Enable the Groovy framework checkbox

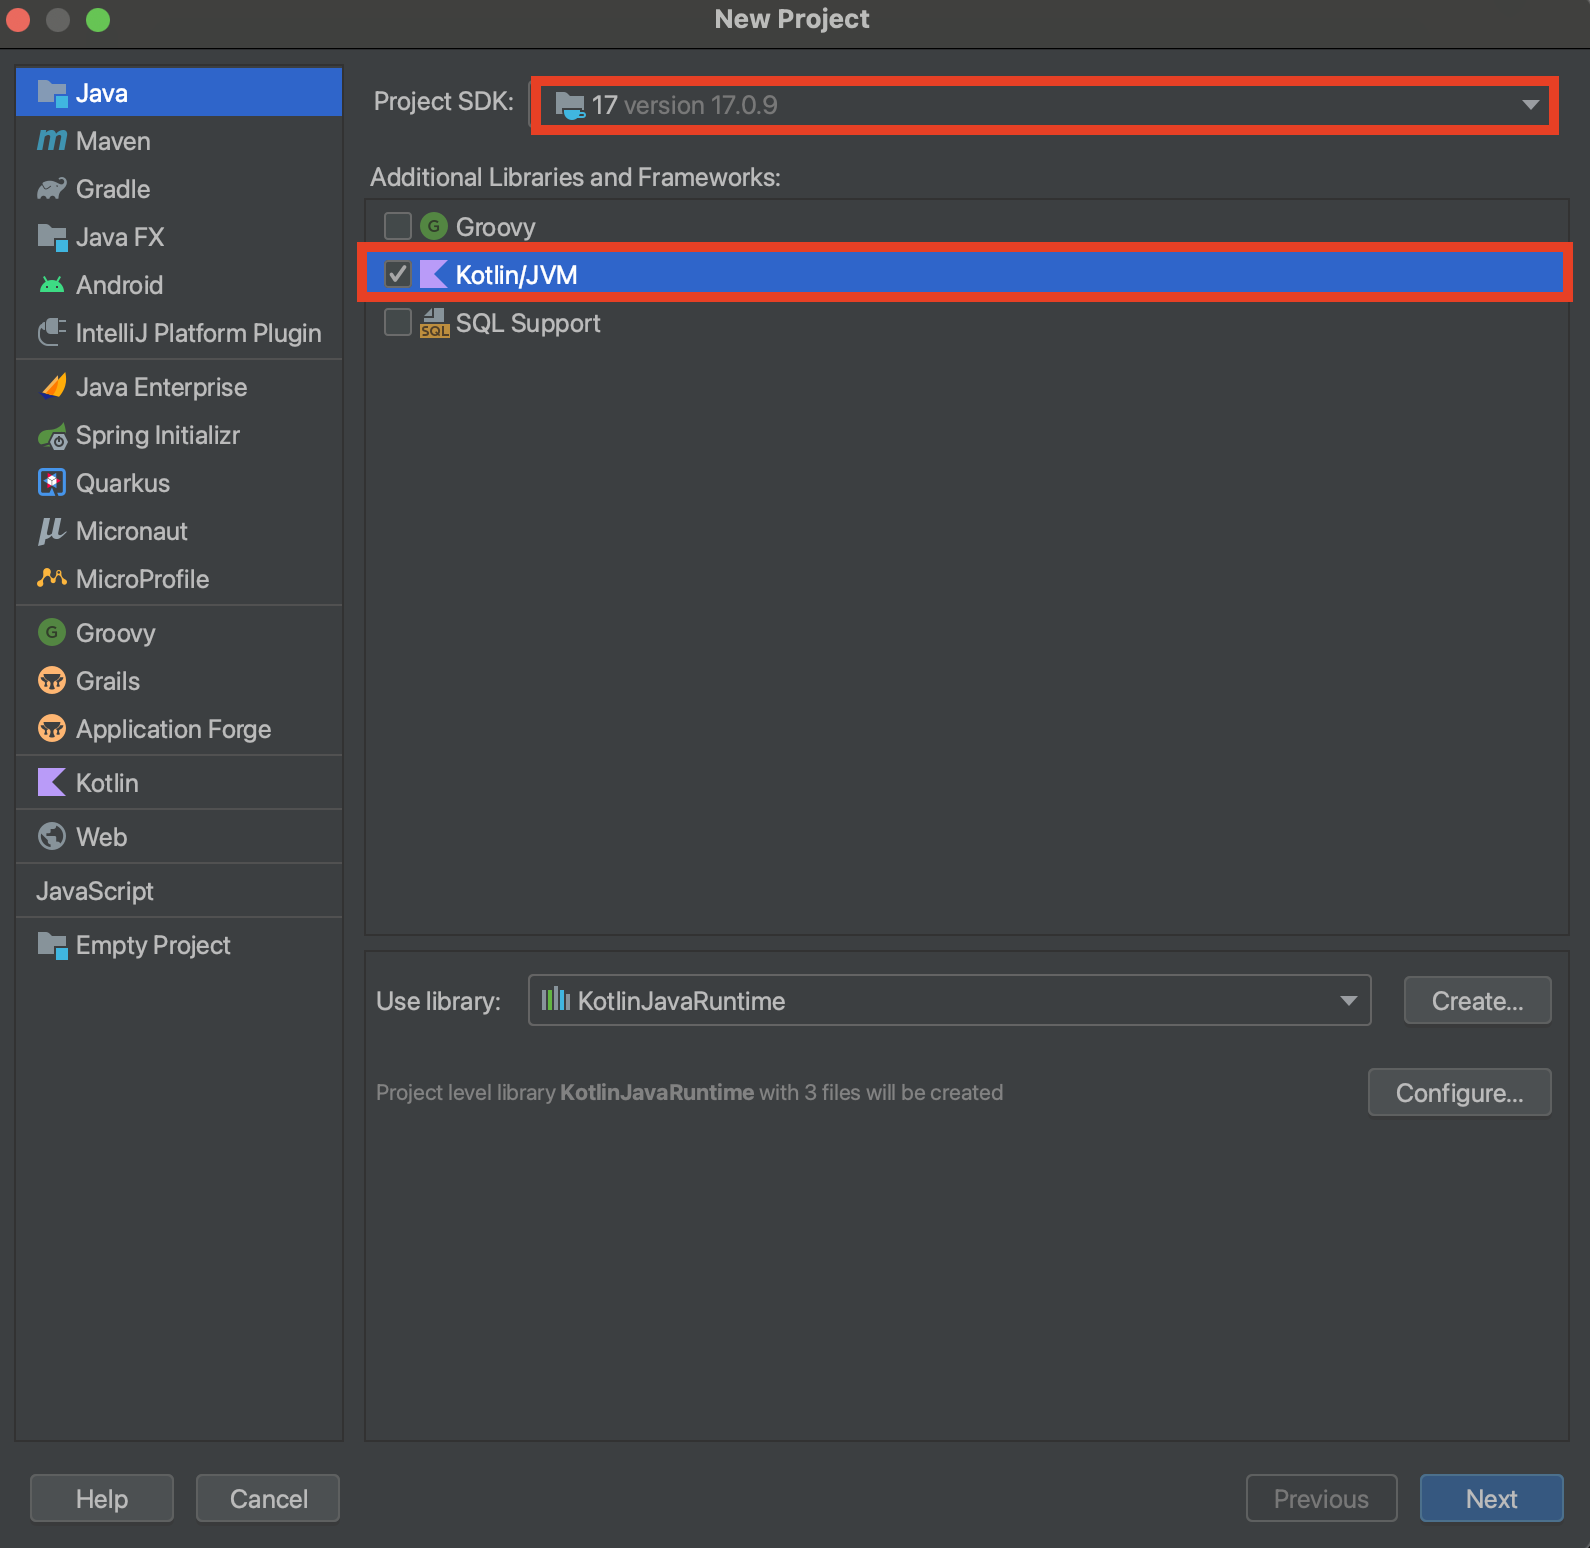(398, 226)
